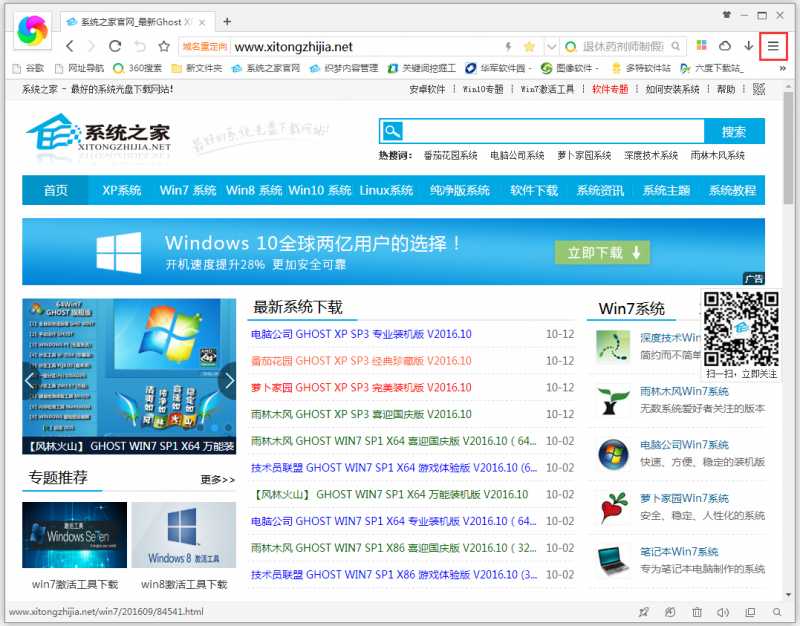The height and width of the screenshot is (626, 800).
Task: Start a page download via the download arrow icon
Action: pos(748,46)
